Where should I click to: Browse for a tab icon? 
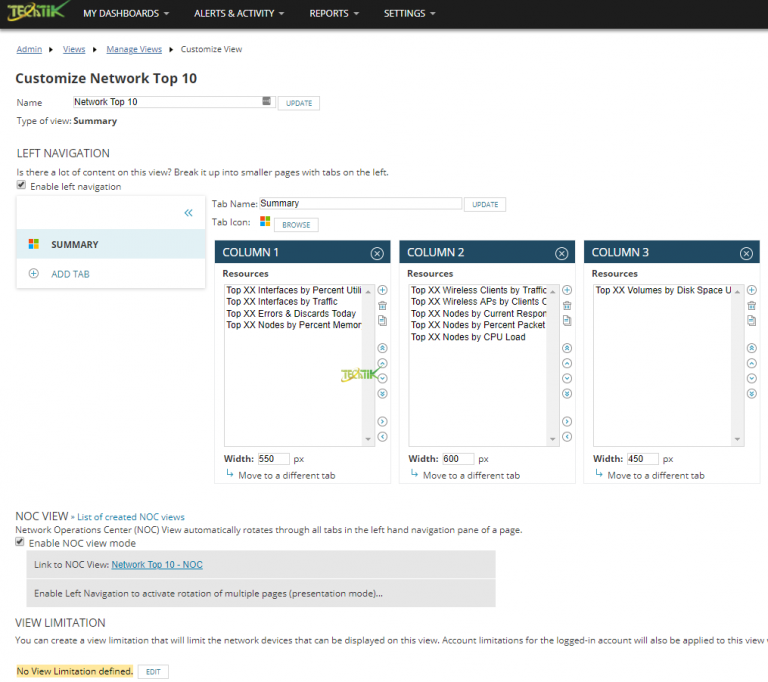click(x=296, y=225)
